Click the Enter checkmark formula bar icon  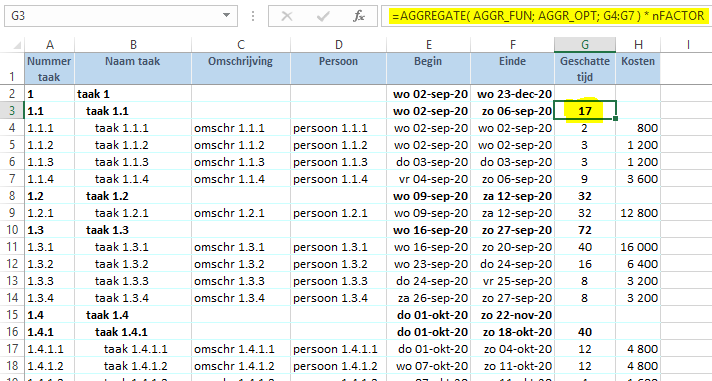tap(323, 16)
